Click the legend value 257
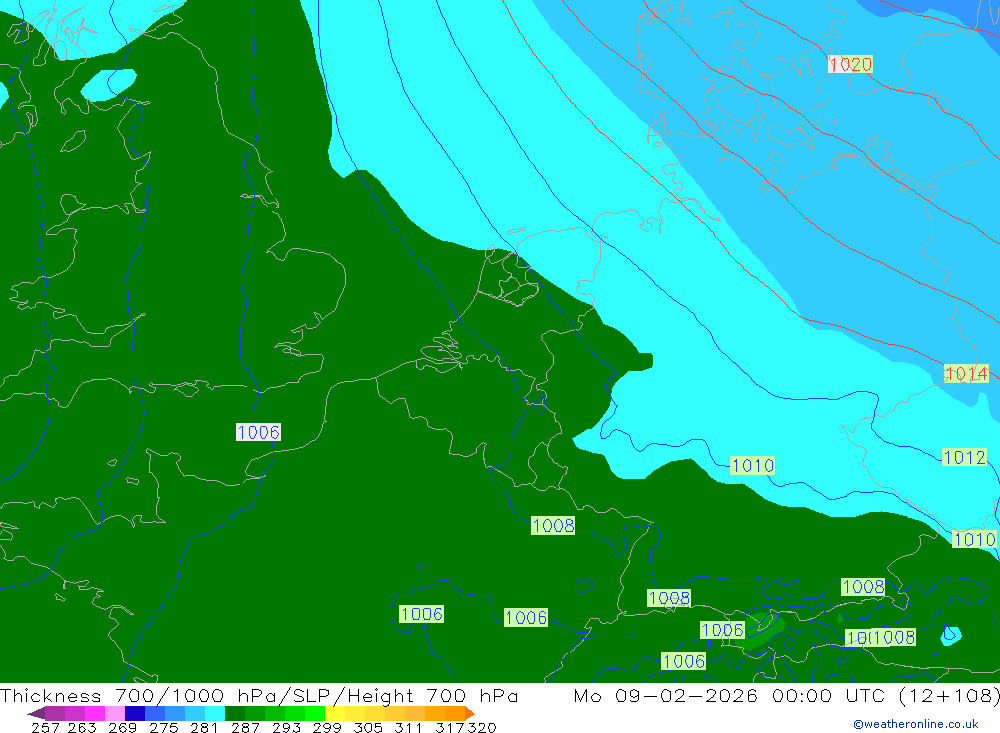 pos(45,728)
